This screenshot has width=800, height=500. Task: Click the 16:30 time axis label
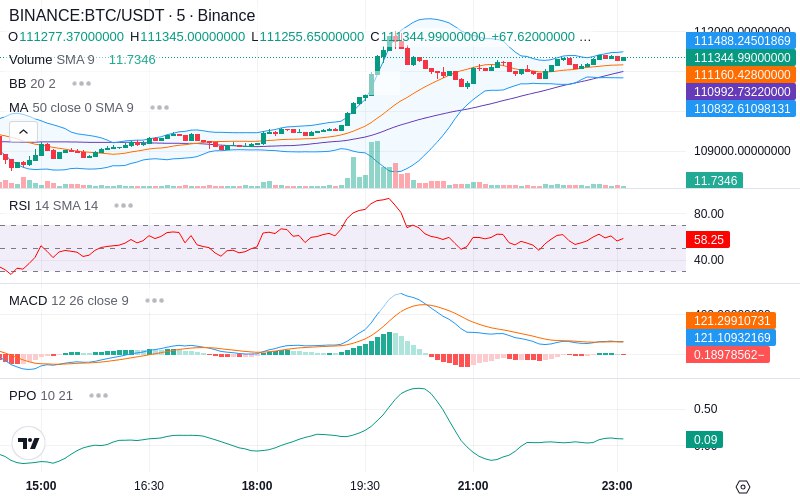[x=149, y=486]
